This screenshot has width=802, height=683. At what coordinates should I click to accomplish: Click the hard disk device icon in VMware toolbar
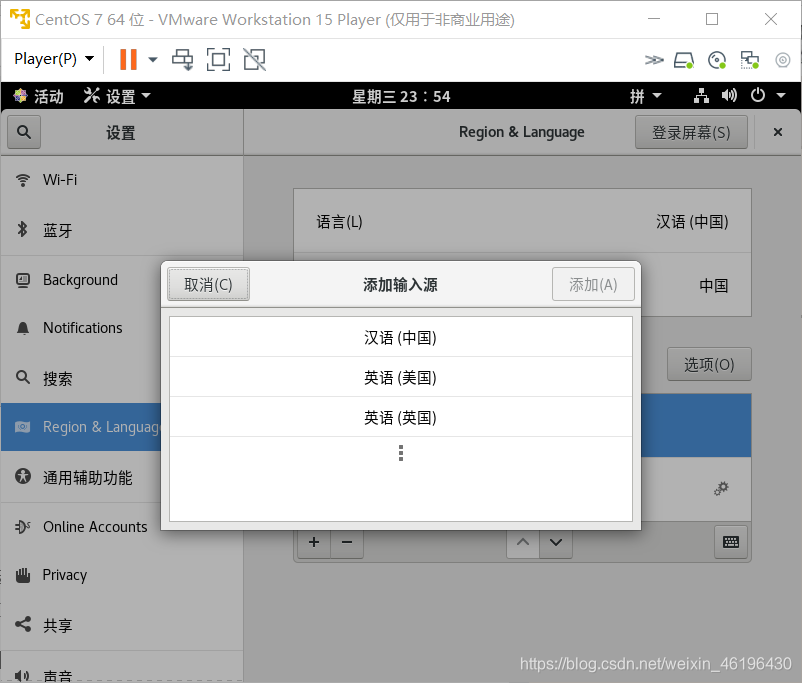point(684,60)
